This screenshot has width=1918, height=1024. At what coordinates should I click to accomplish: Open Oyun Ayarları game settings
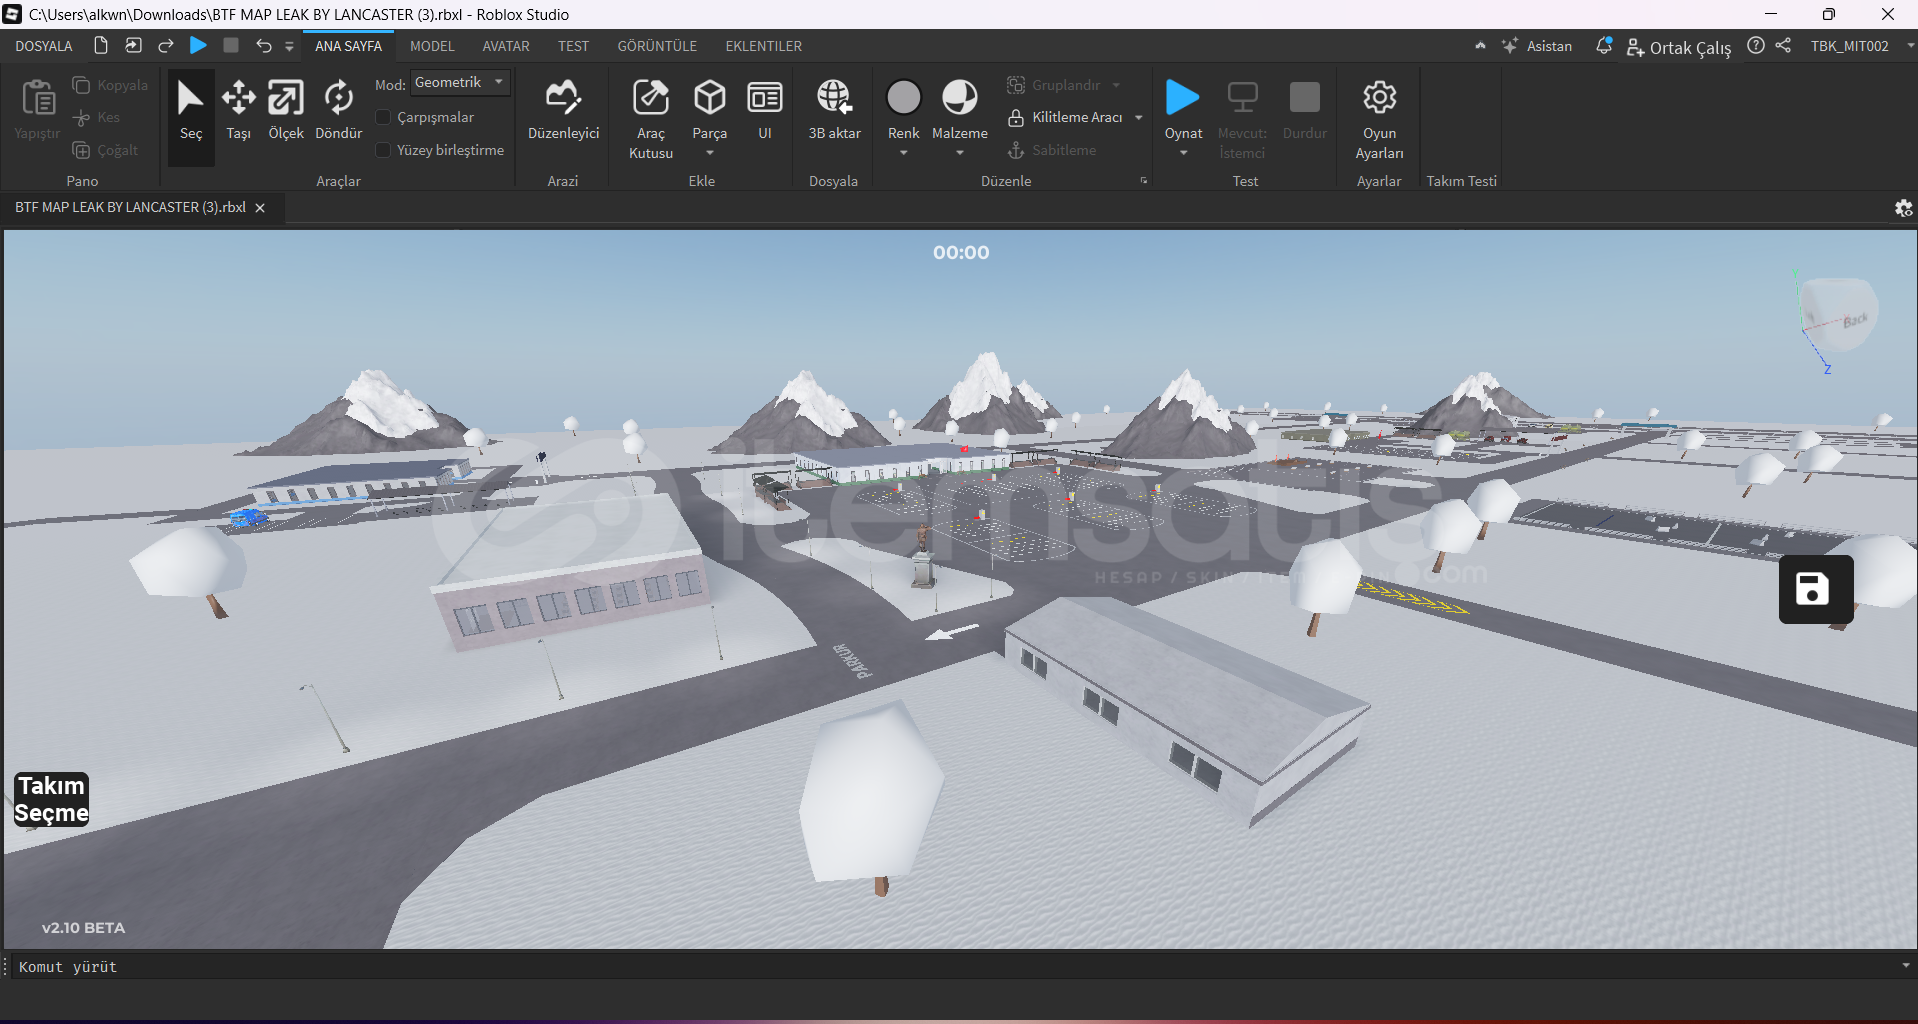(x=1380, y=120)
